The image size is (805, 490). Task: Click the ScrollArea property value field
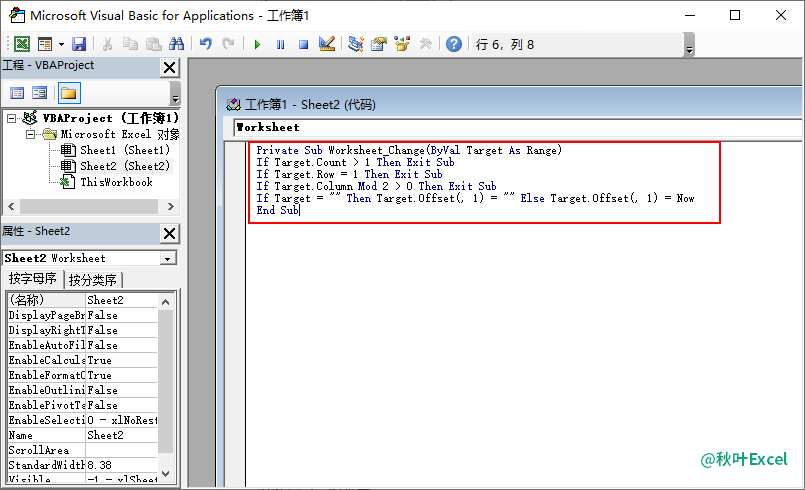pos(121,450)
